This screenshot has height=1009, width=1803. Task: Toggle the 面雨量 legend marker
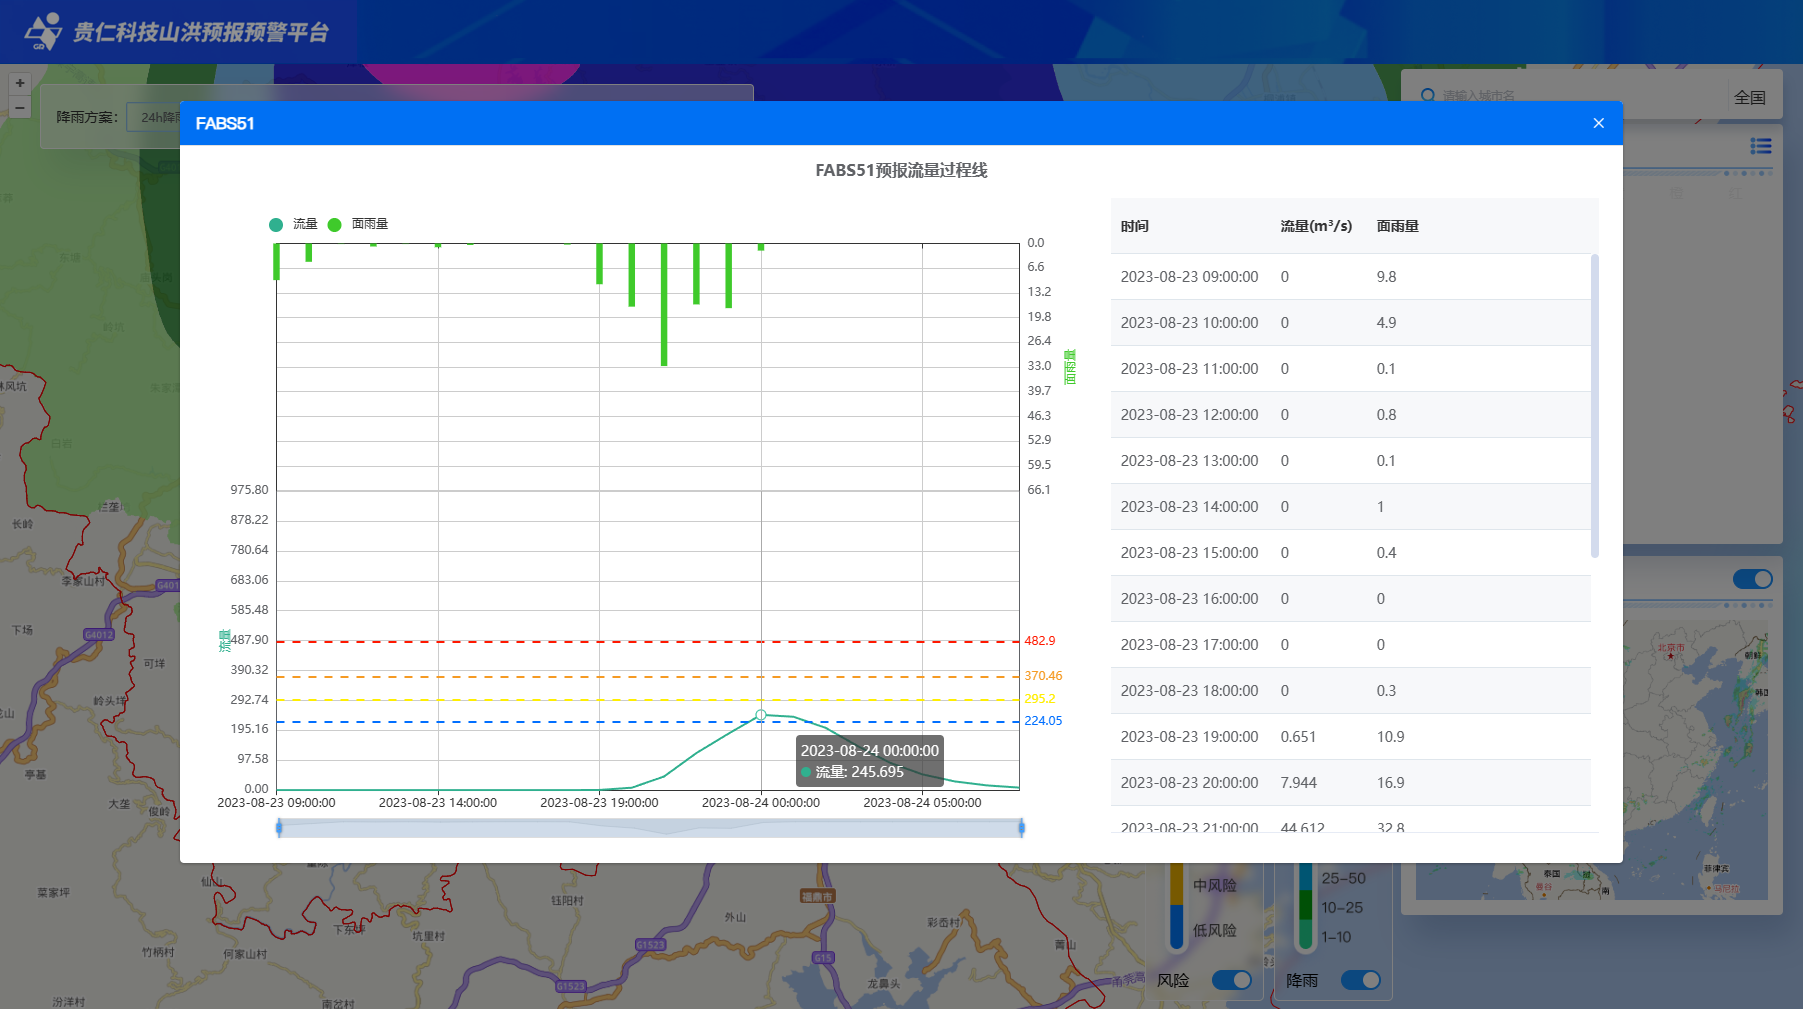[x=335, y=225]
